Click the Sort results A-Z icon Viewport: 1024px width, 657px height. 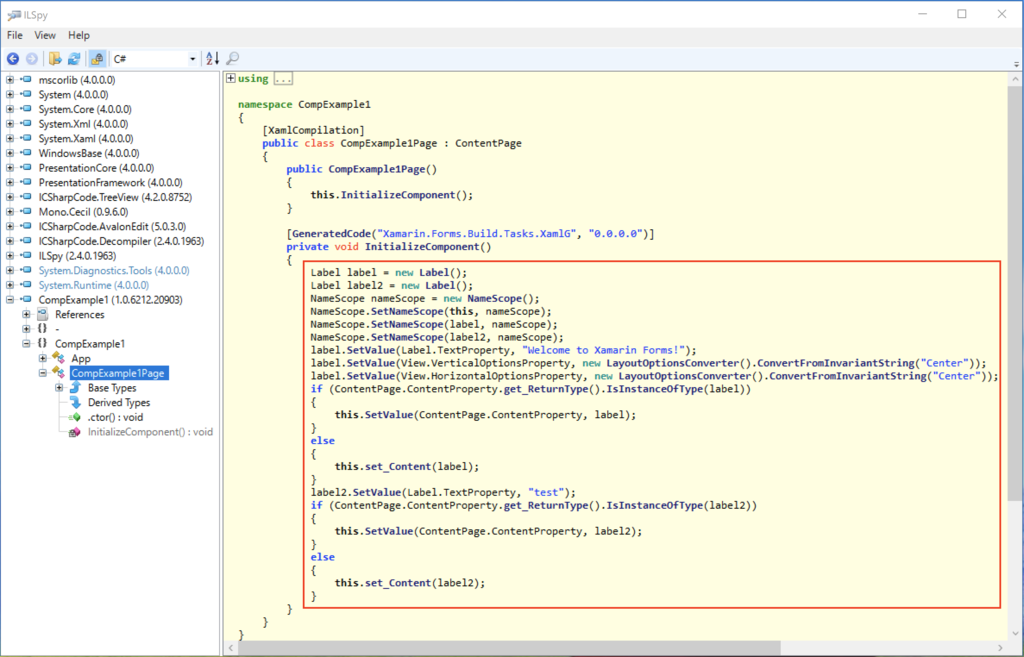212,59
